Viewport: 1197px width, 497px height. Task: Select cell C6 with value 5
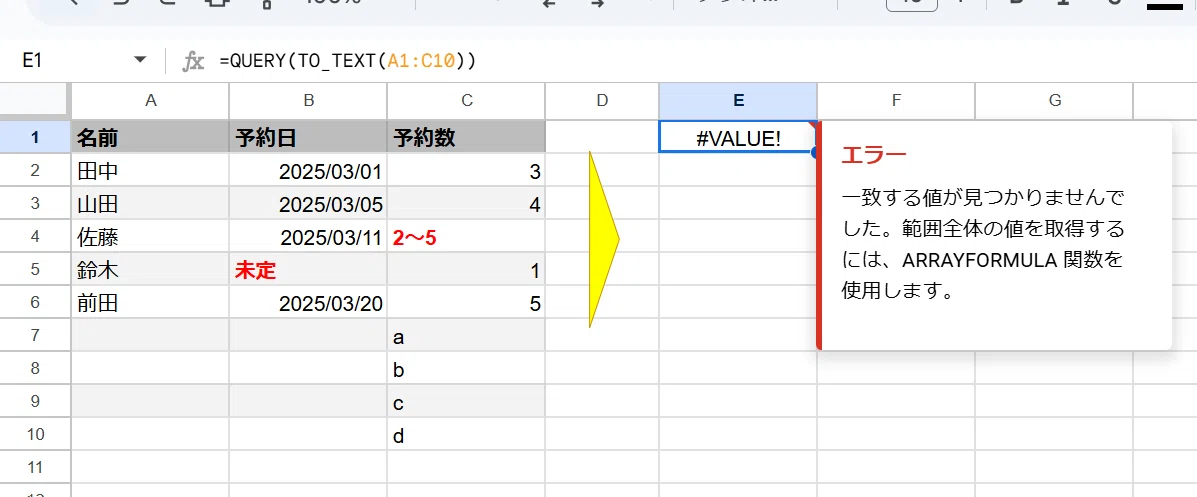(466, 303)
